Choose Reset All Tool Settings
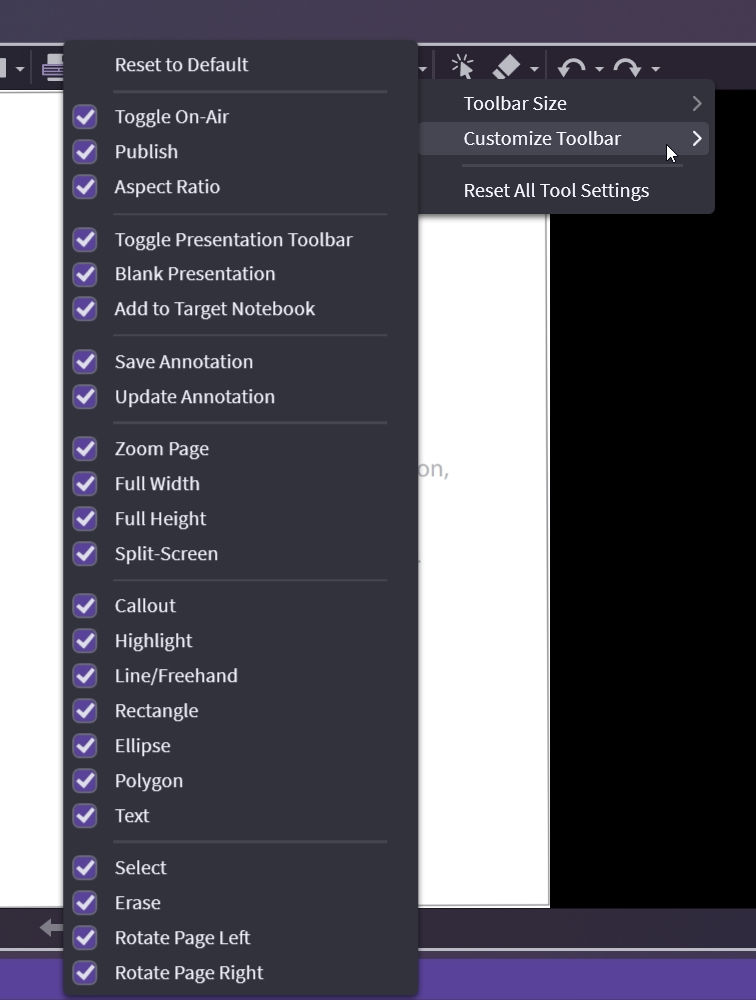Screen dimensions: 756x1000 (556, 191)
